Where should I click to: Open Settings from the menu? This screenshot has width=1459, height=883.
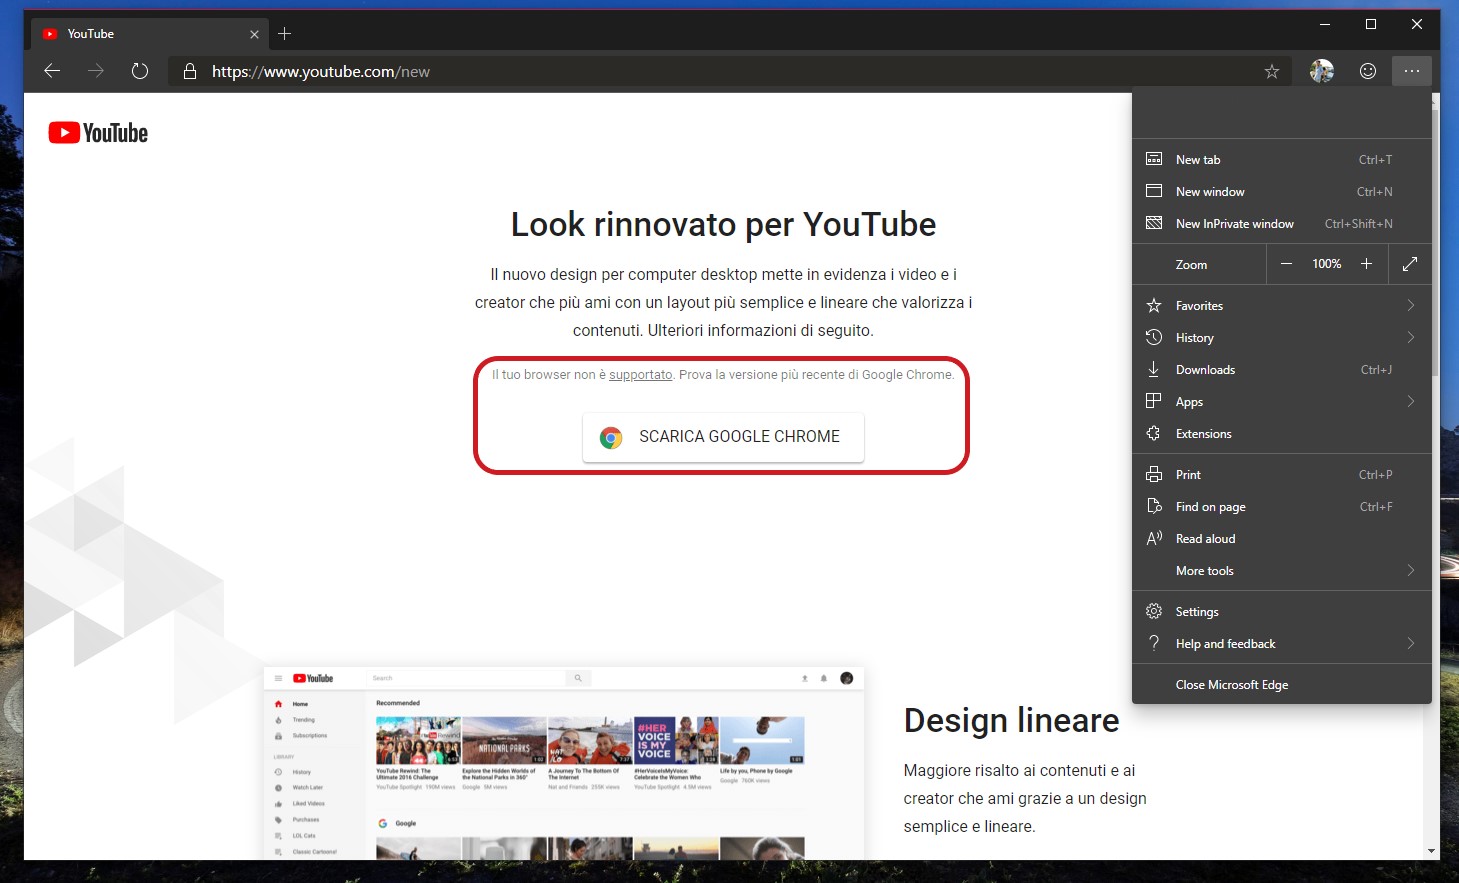pyautogui.click(x=1282, y=612)
